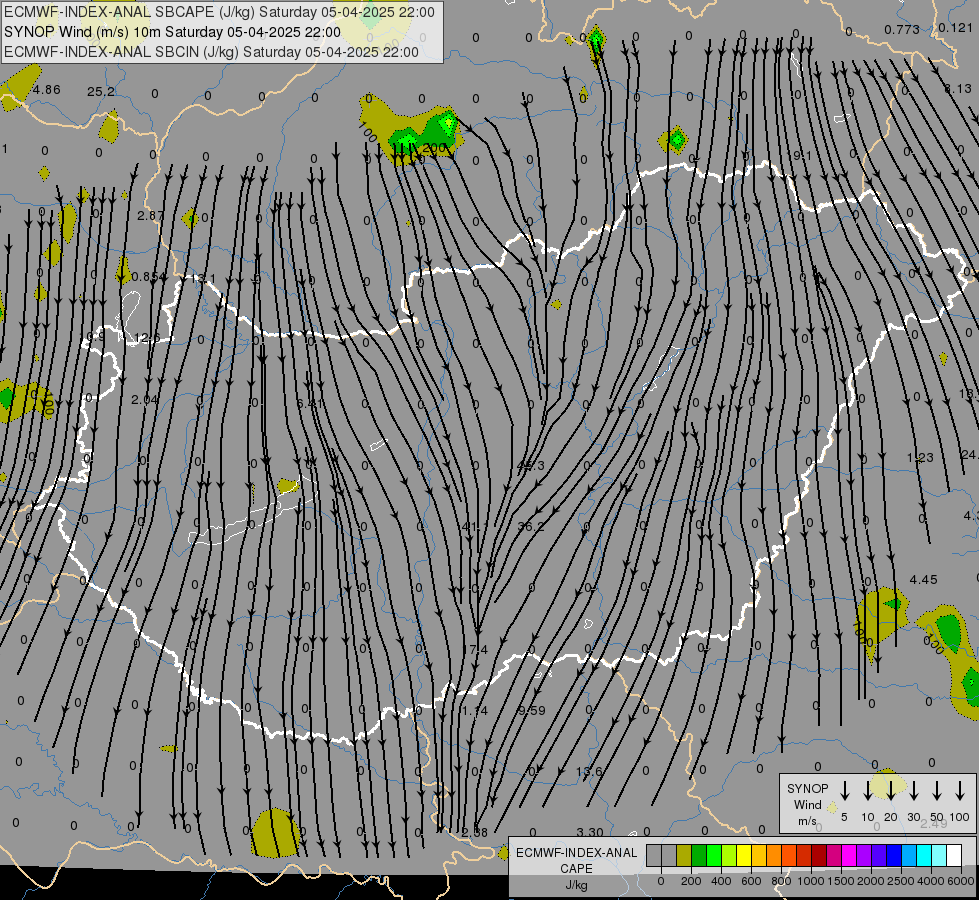Click the 2500 tick label on colorbar
Viewport: 979px width, 900px height.
(900, 881)
